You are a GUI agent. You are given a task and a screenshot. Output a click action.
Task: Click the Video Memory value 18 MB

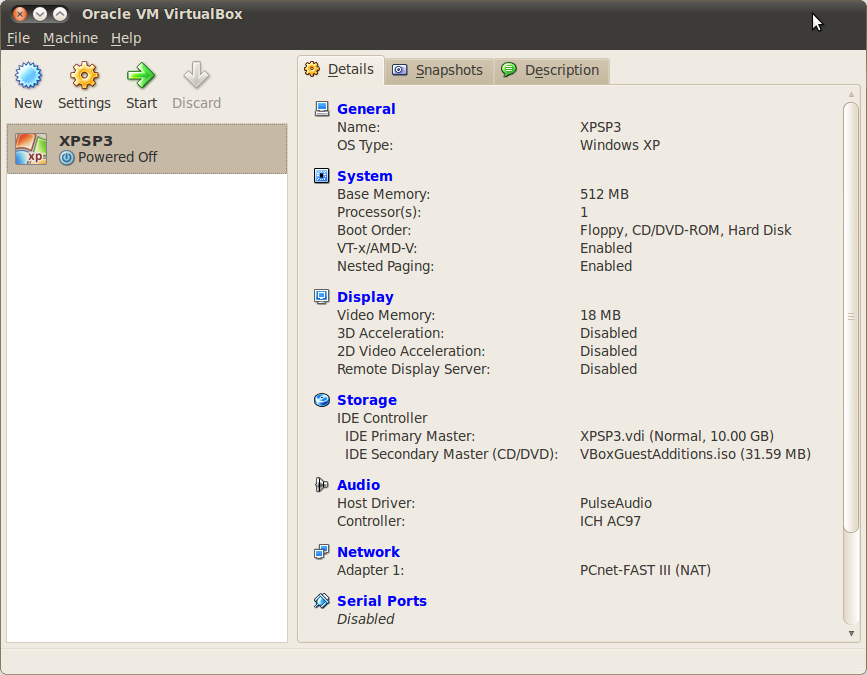600,315
